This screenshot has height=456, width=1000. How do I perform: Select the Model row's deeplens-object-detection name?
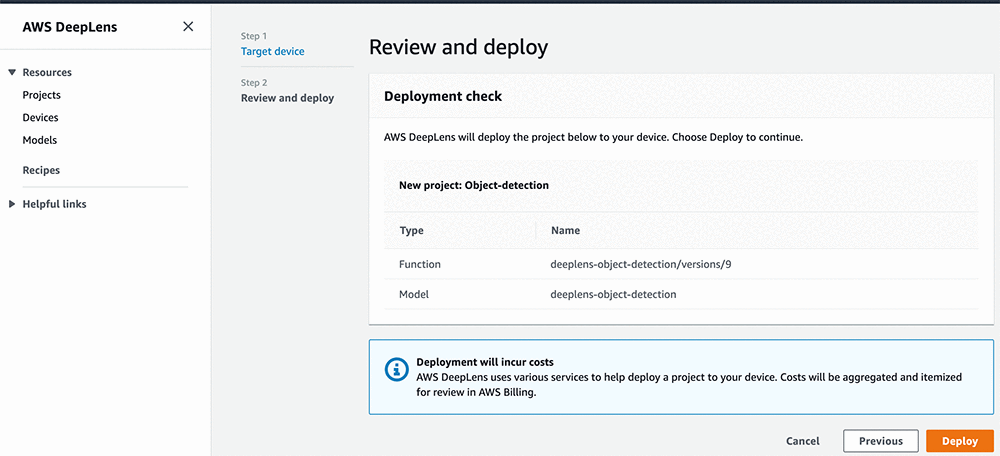tap(614, 294)
